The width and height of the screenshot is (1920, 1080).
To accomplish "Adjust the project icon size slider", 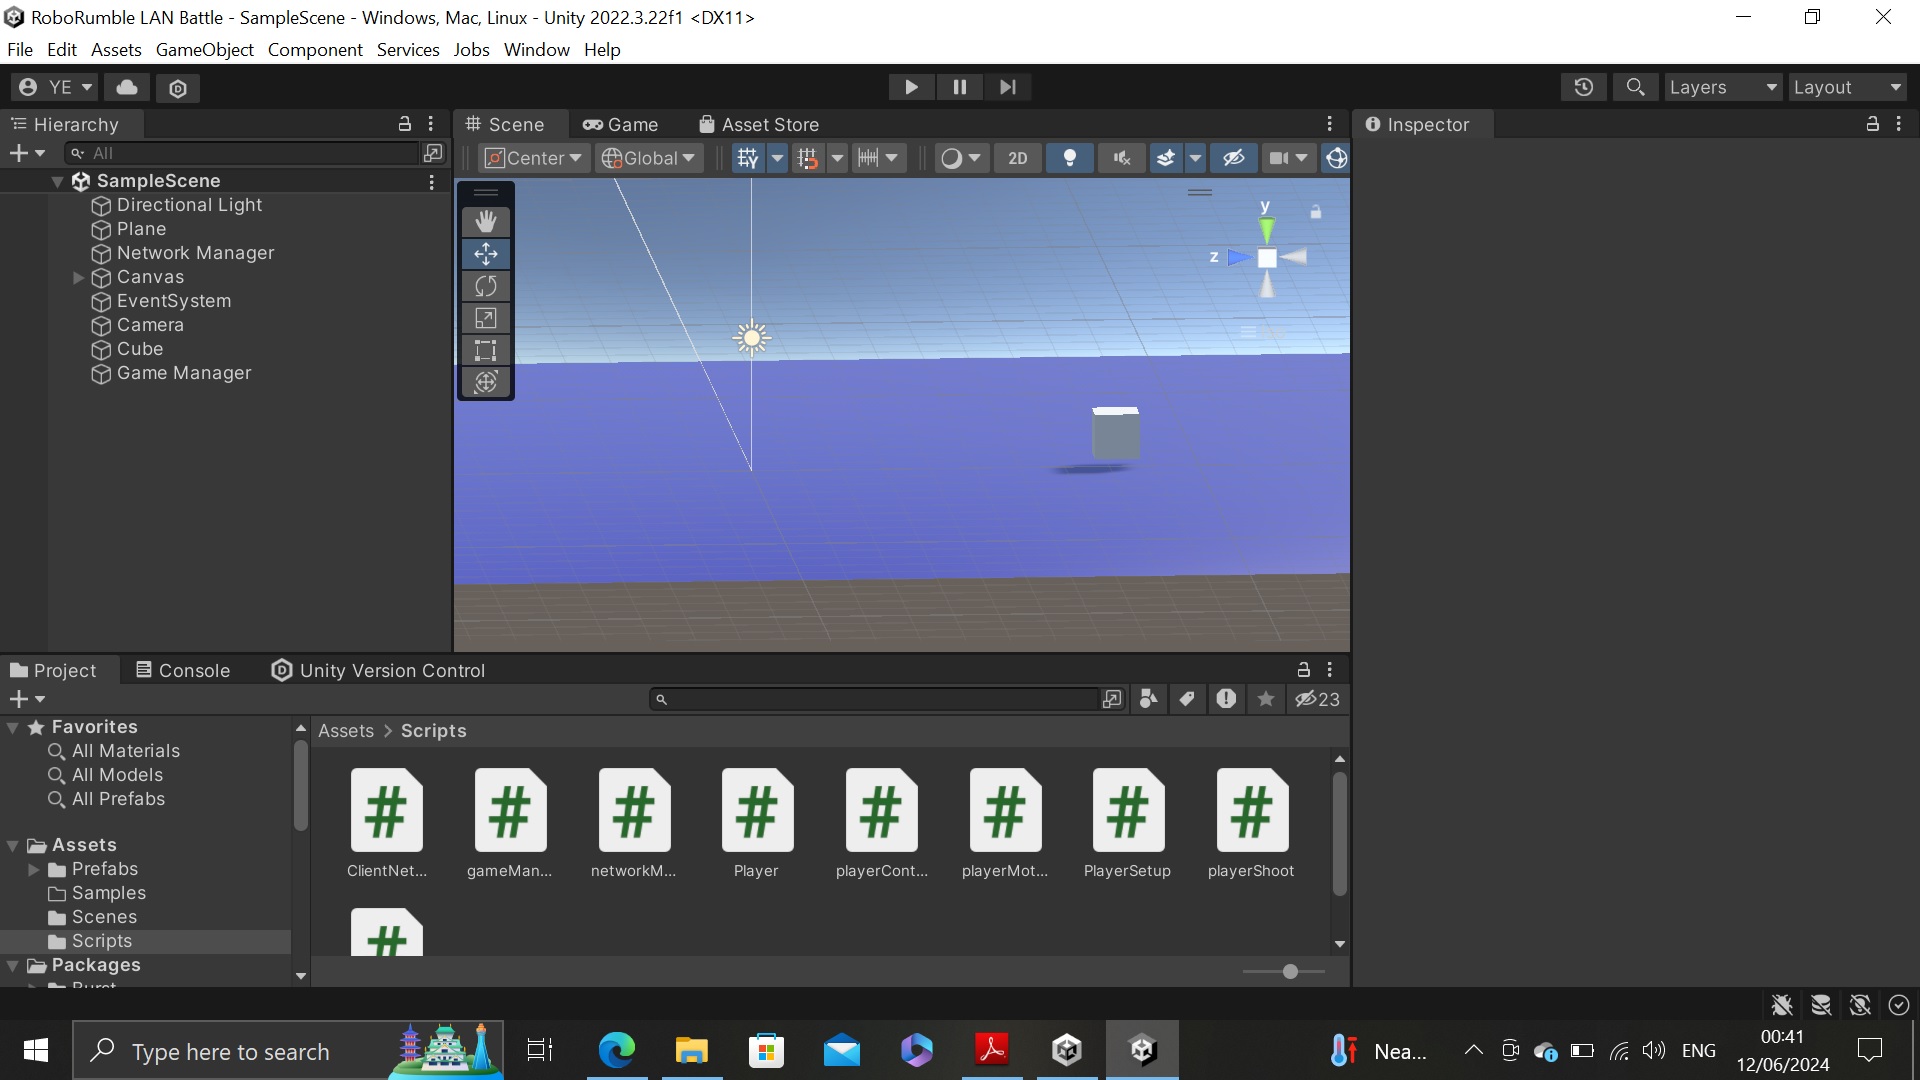I will click(1290, 971).
